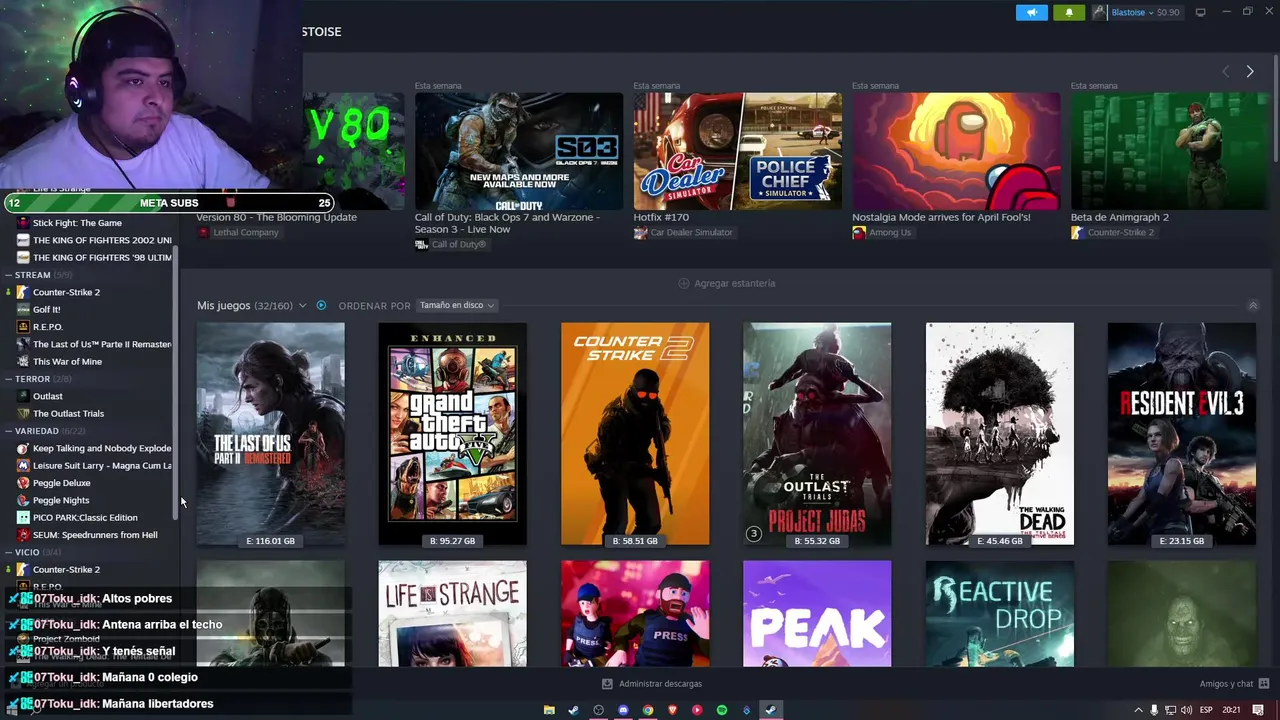
Task: Click the Amigos y chat friends icon
Action: (x=1265, y=684)
